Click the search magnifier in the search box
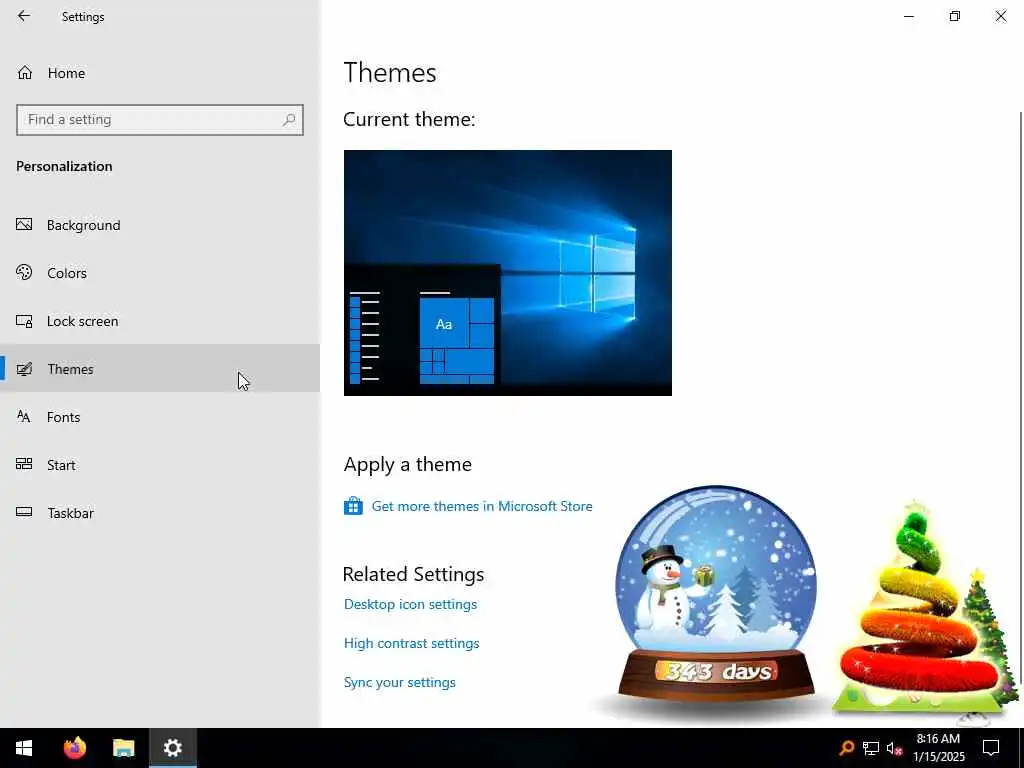1024x768 pixels. 289,120
